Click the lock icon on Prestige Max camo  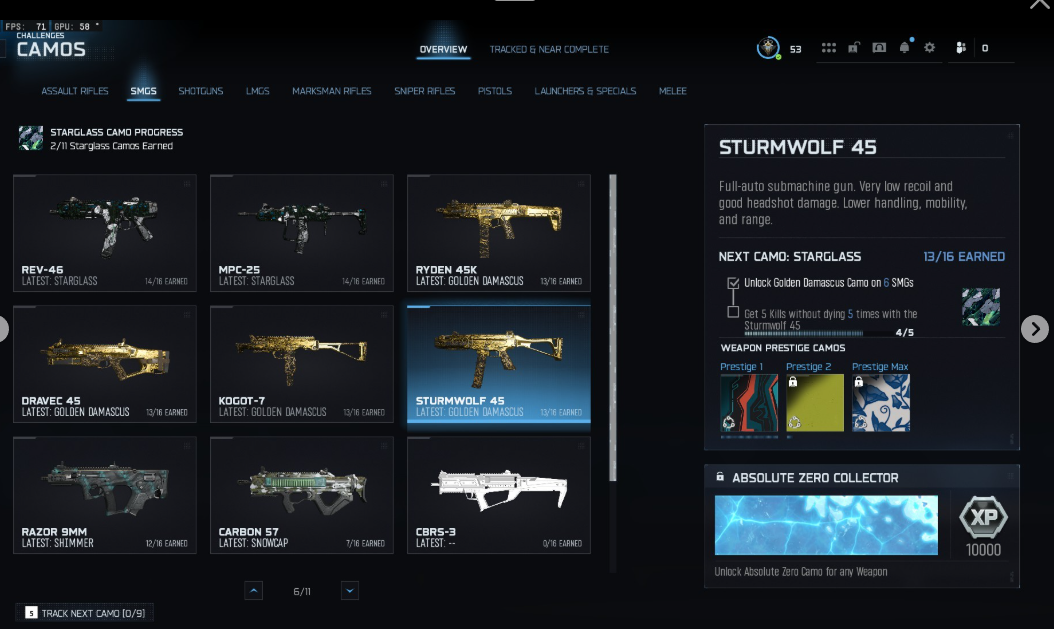(858, 382)
